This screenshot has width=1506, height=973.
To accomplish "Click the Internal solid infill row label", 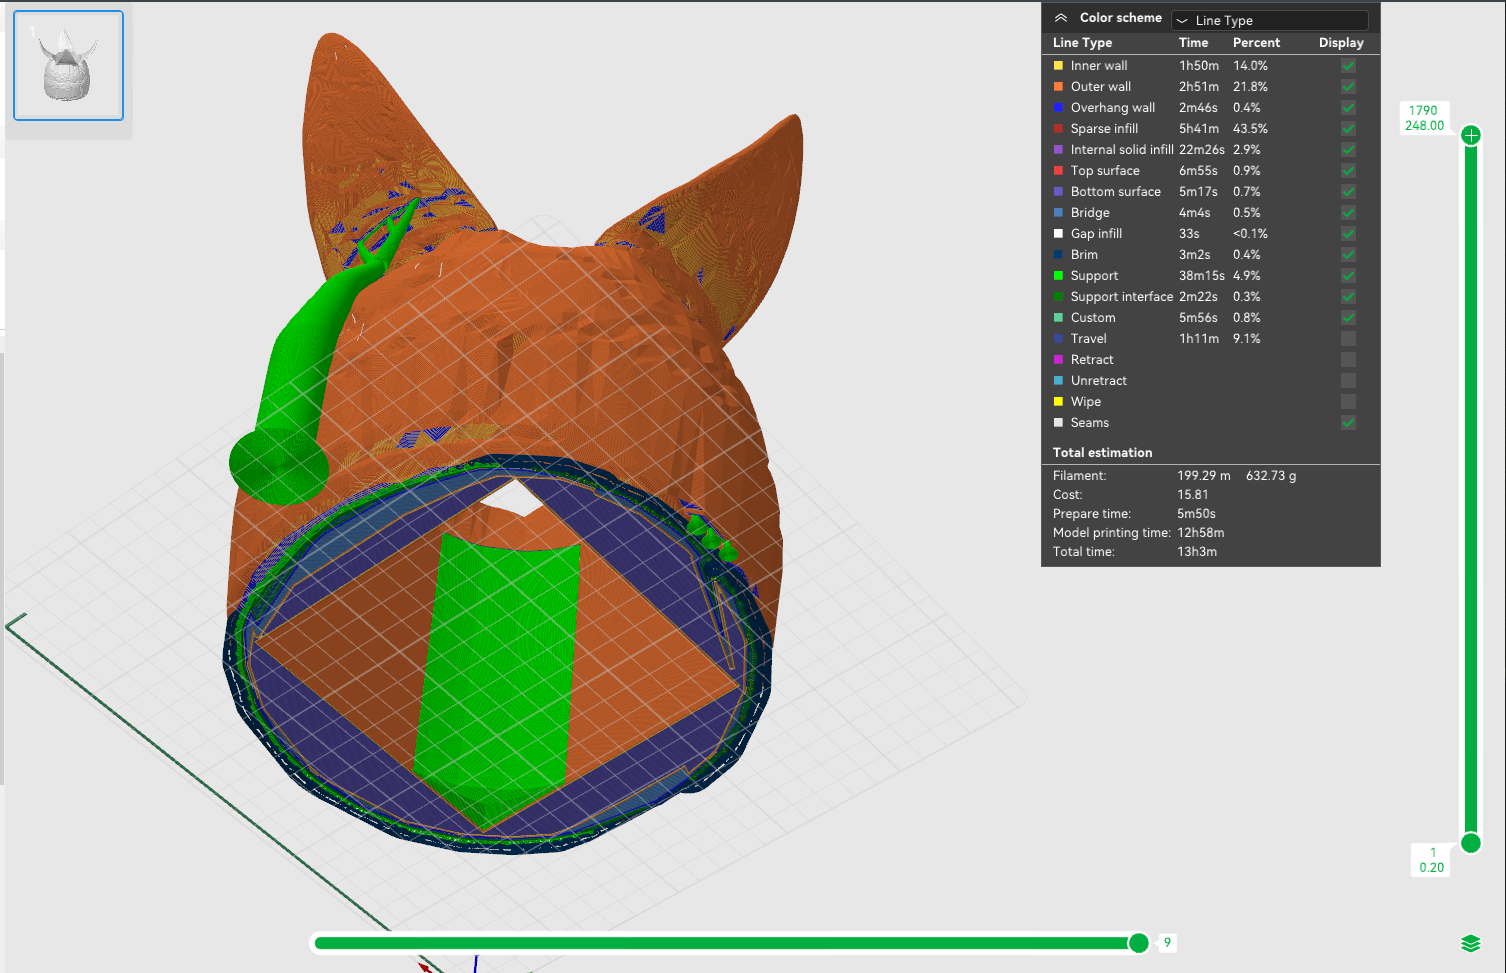I will point(1122,150).
